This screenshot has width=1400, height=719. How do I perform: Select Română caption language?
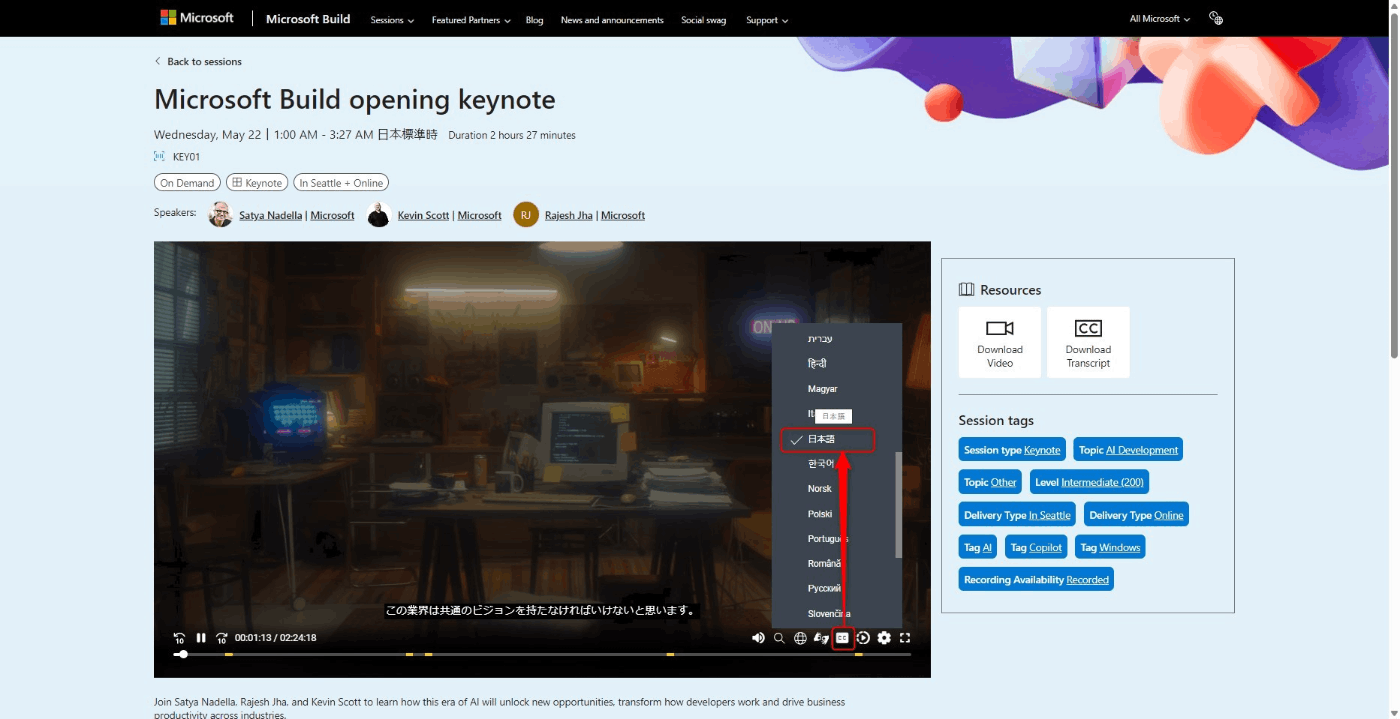(825, 564)
